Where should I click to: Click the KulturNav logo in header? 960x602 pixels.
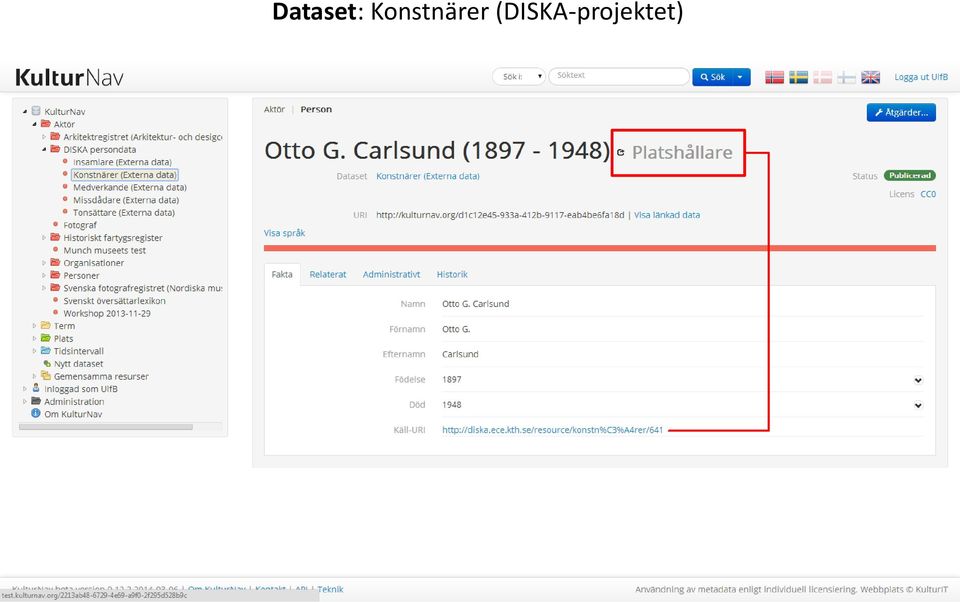[69, 78]
